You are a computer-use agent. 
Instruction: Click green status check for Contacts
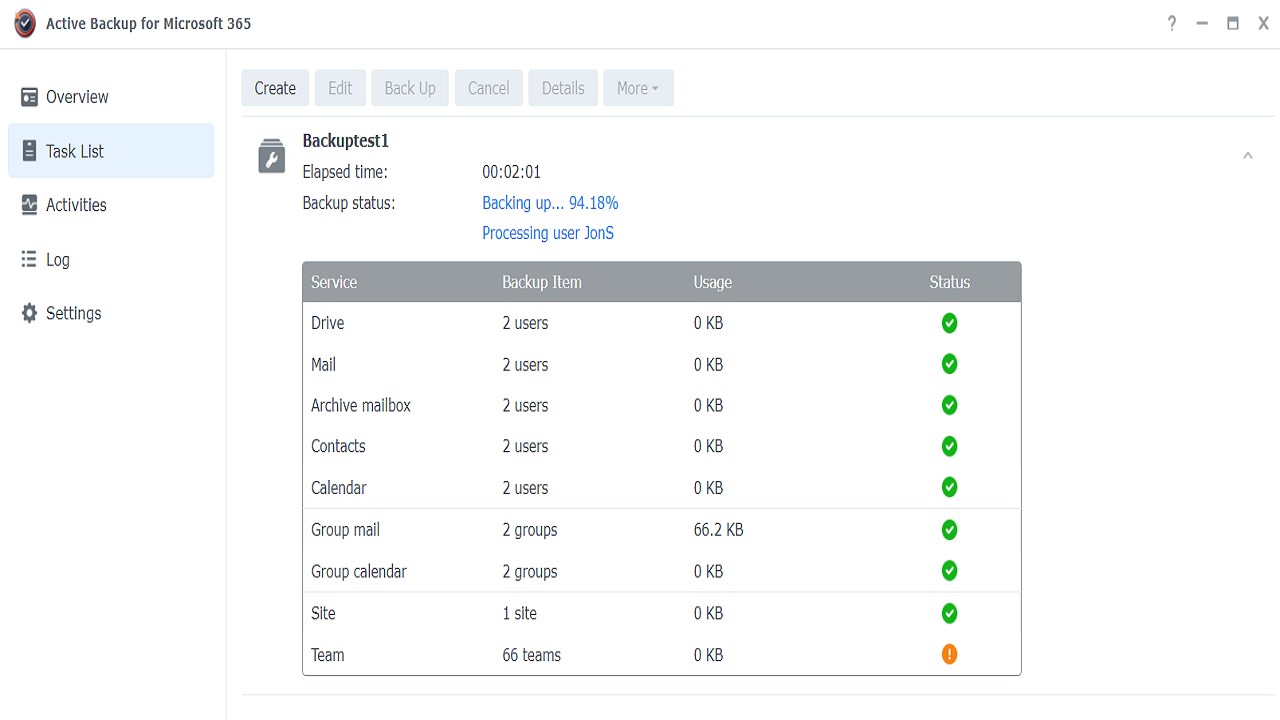[949, 446]
